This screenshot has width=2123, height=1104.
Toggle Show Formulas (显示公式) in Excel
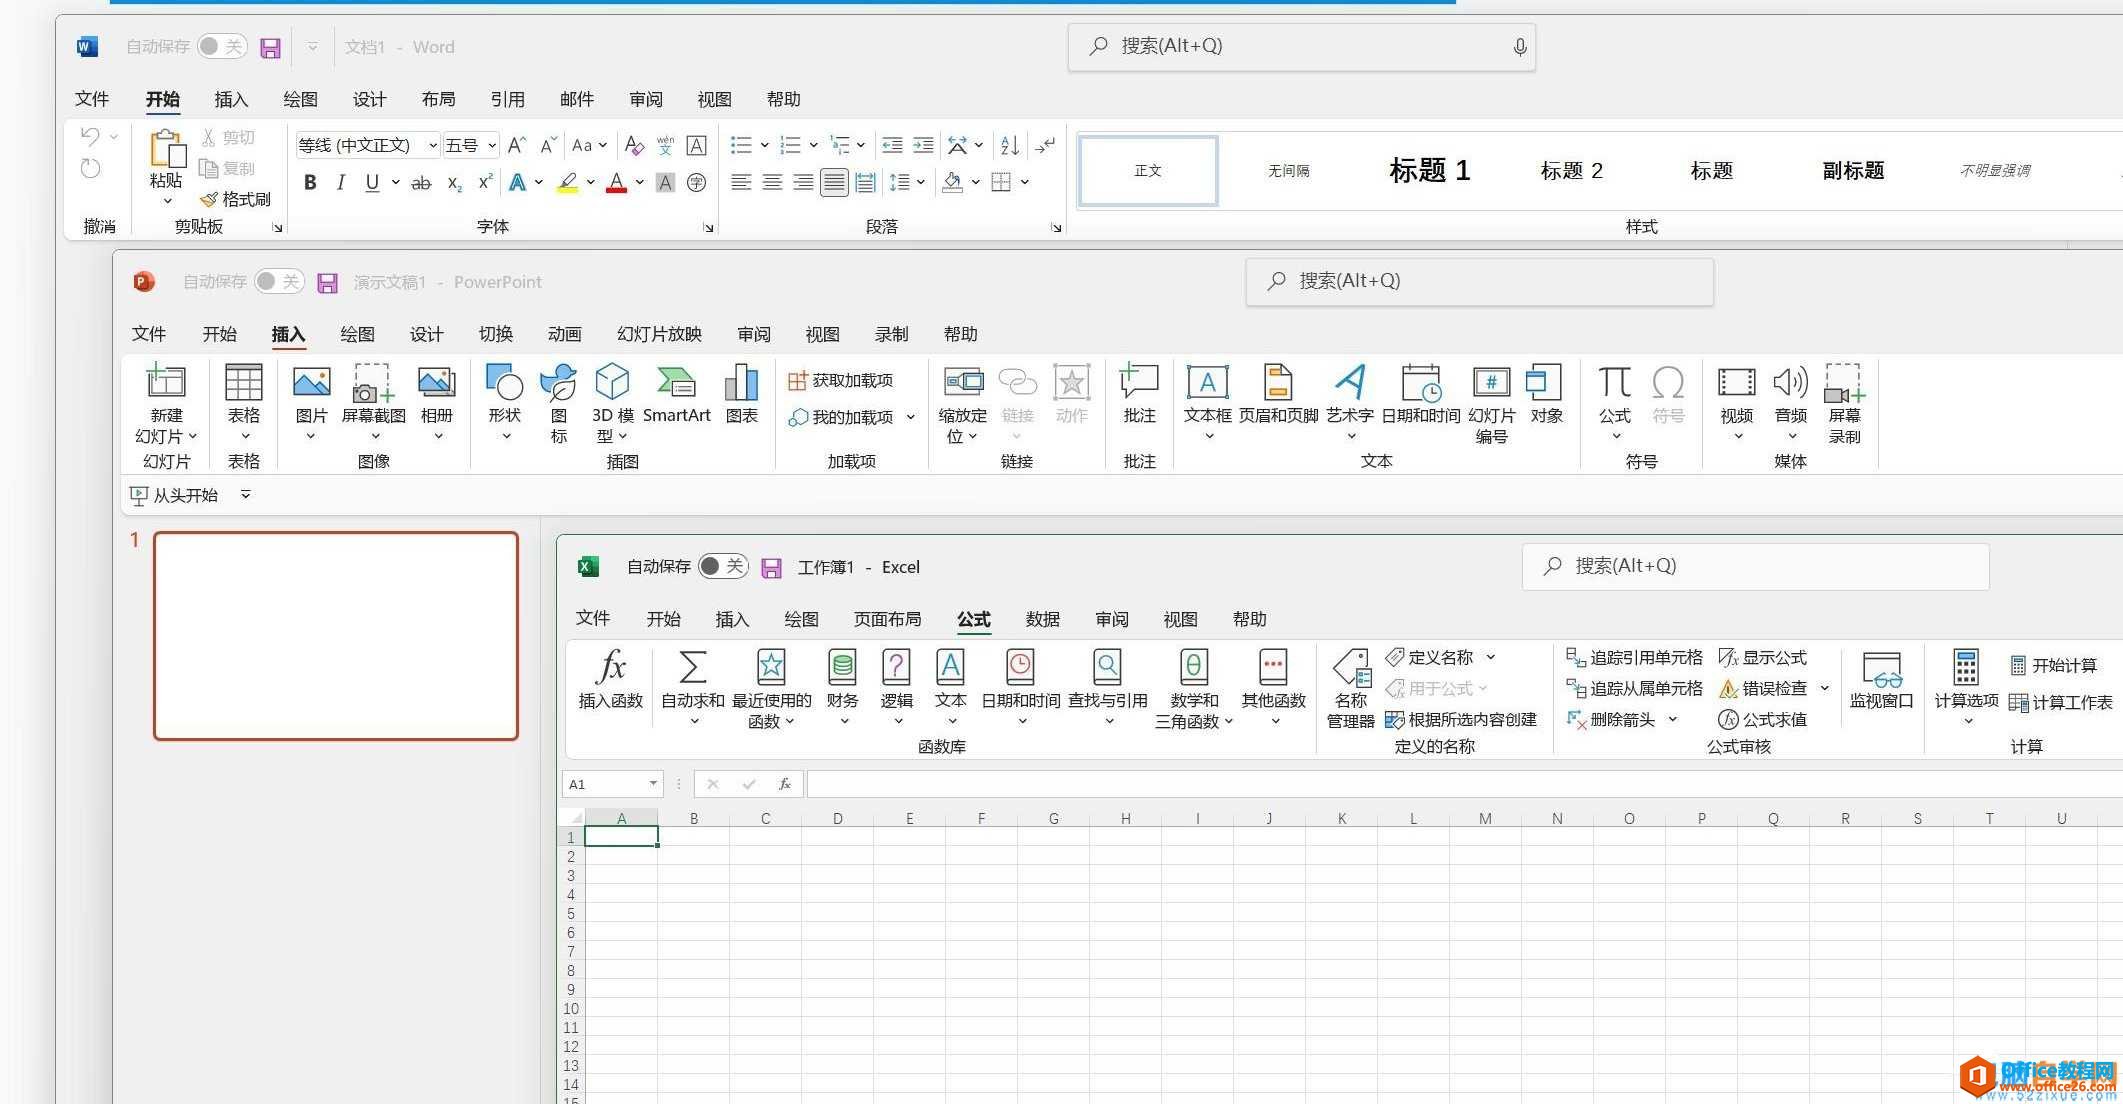coord(1762,657)
